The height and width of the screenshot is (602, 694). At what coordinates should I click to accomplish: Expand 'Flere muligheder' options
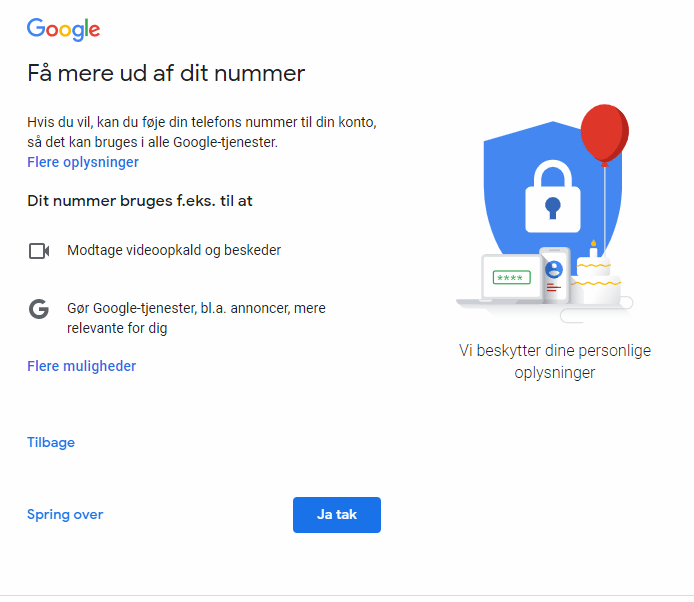point(82,366)
